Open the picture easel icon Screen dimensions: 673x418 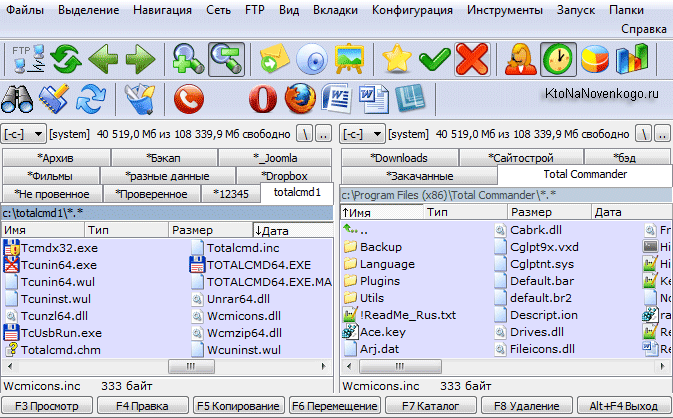(x=349, y=59)
